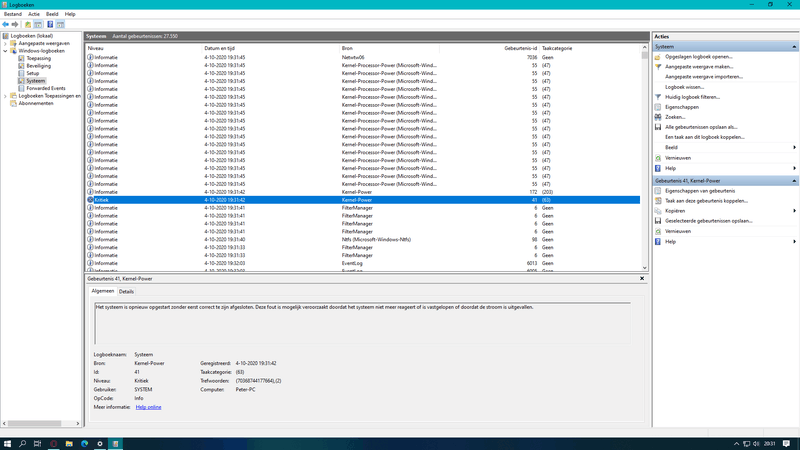Click the Opgeslagen logboek openen folder icon
Screen dimensions: 800x450
pos(658,57)
